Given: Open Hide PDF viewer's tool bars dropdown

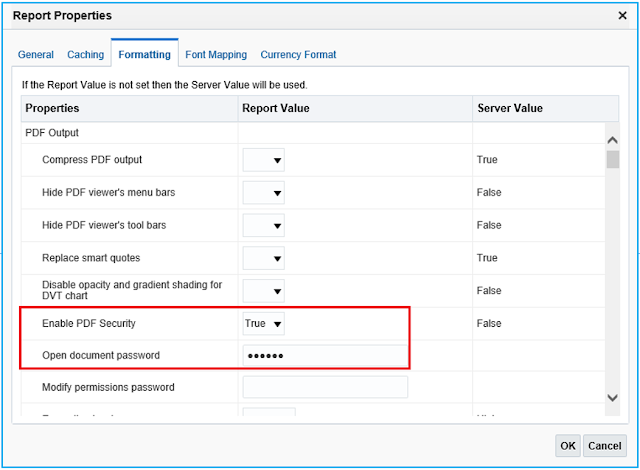Looking at the screenshot, I should [x=264, y=225].
